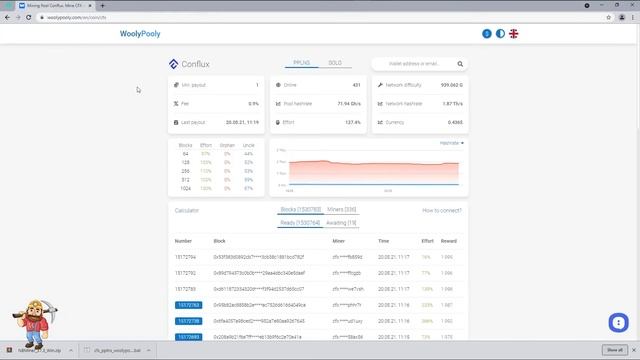Image resolution: width=640 pixels, height=360 pixels.
Task: Click the Number column header
Action: tap(183, 241)
